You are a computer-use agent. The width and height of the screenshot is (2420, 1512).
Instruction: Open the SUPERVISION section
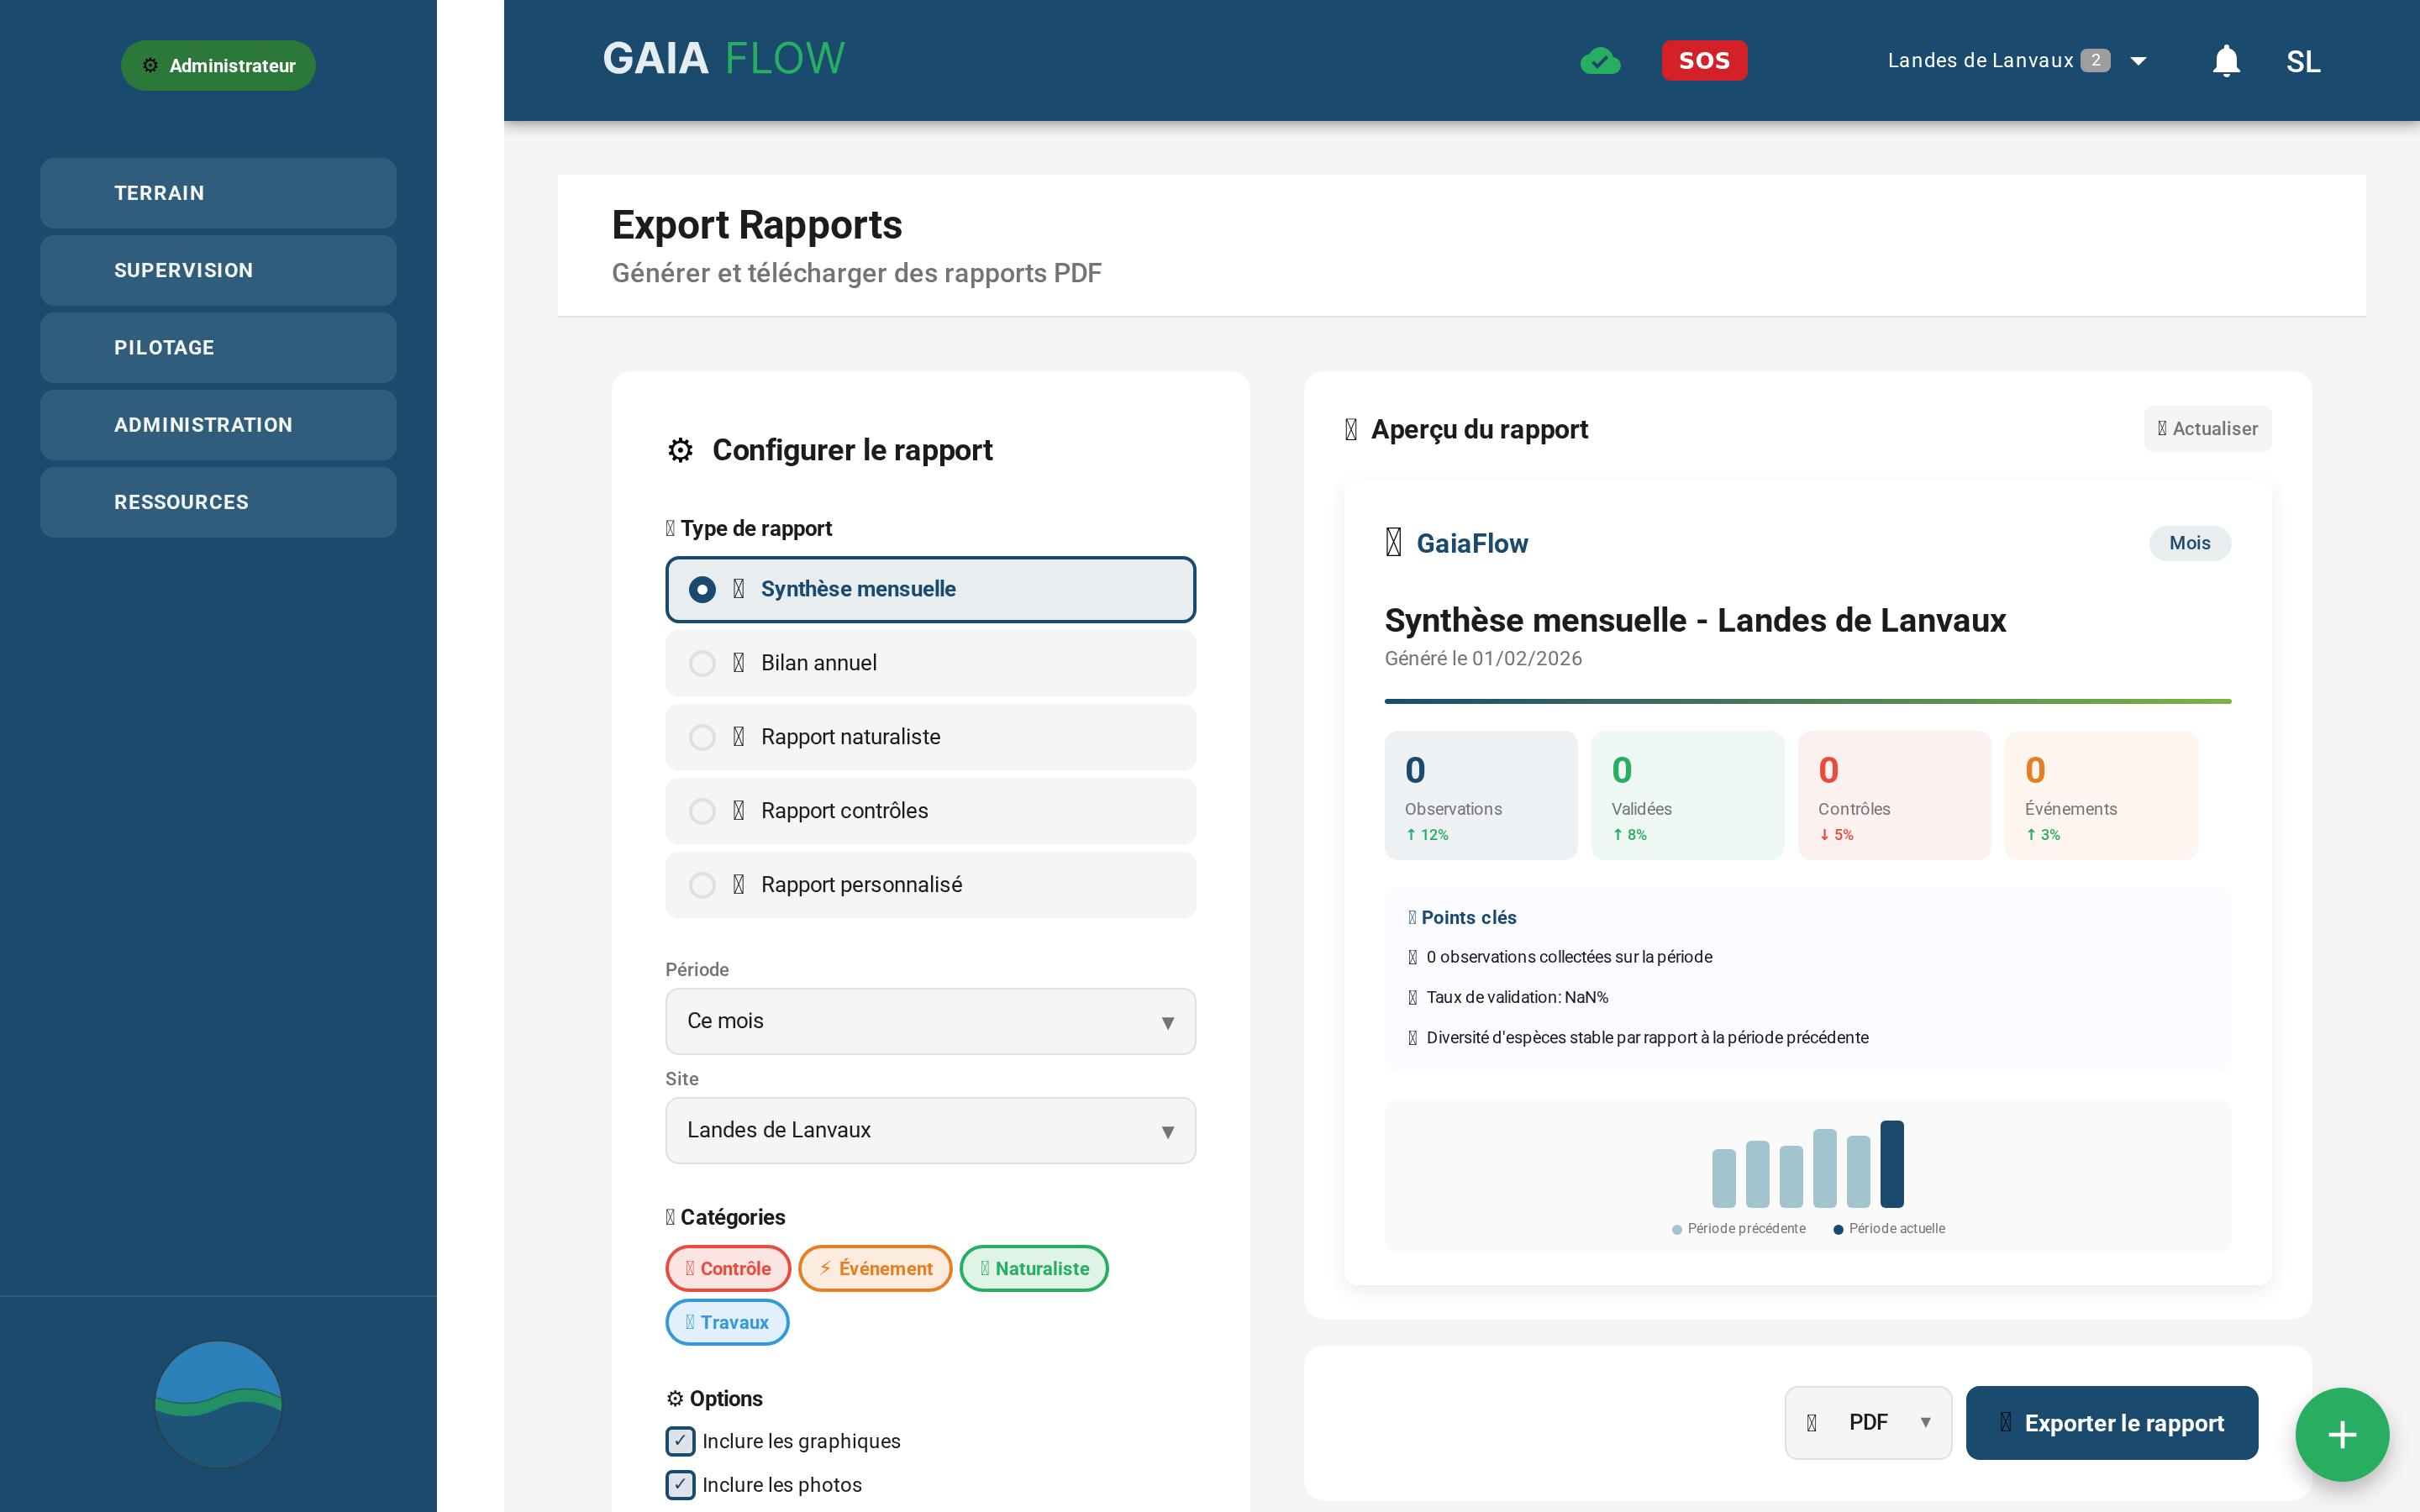pos(218,270)
